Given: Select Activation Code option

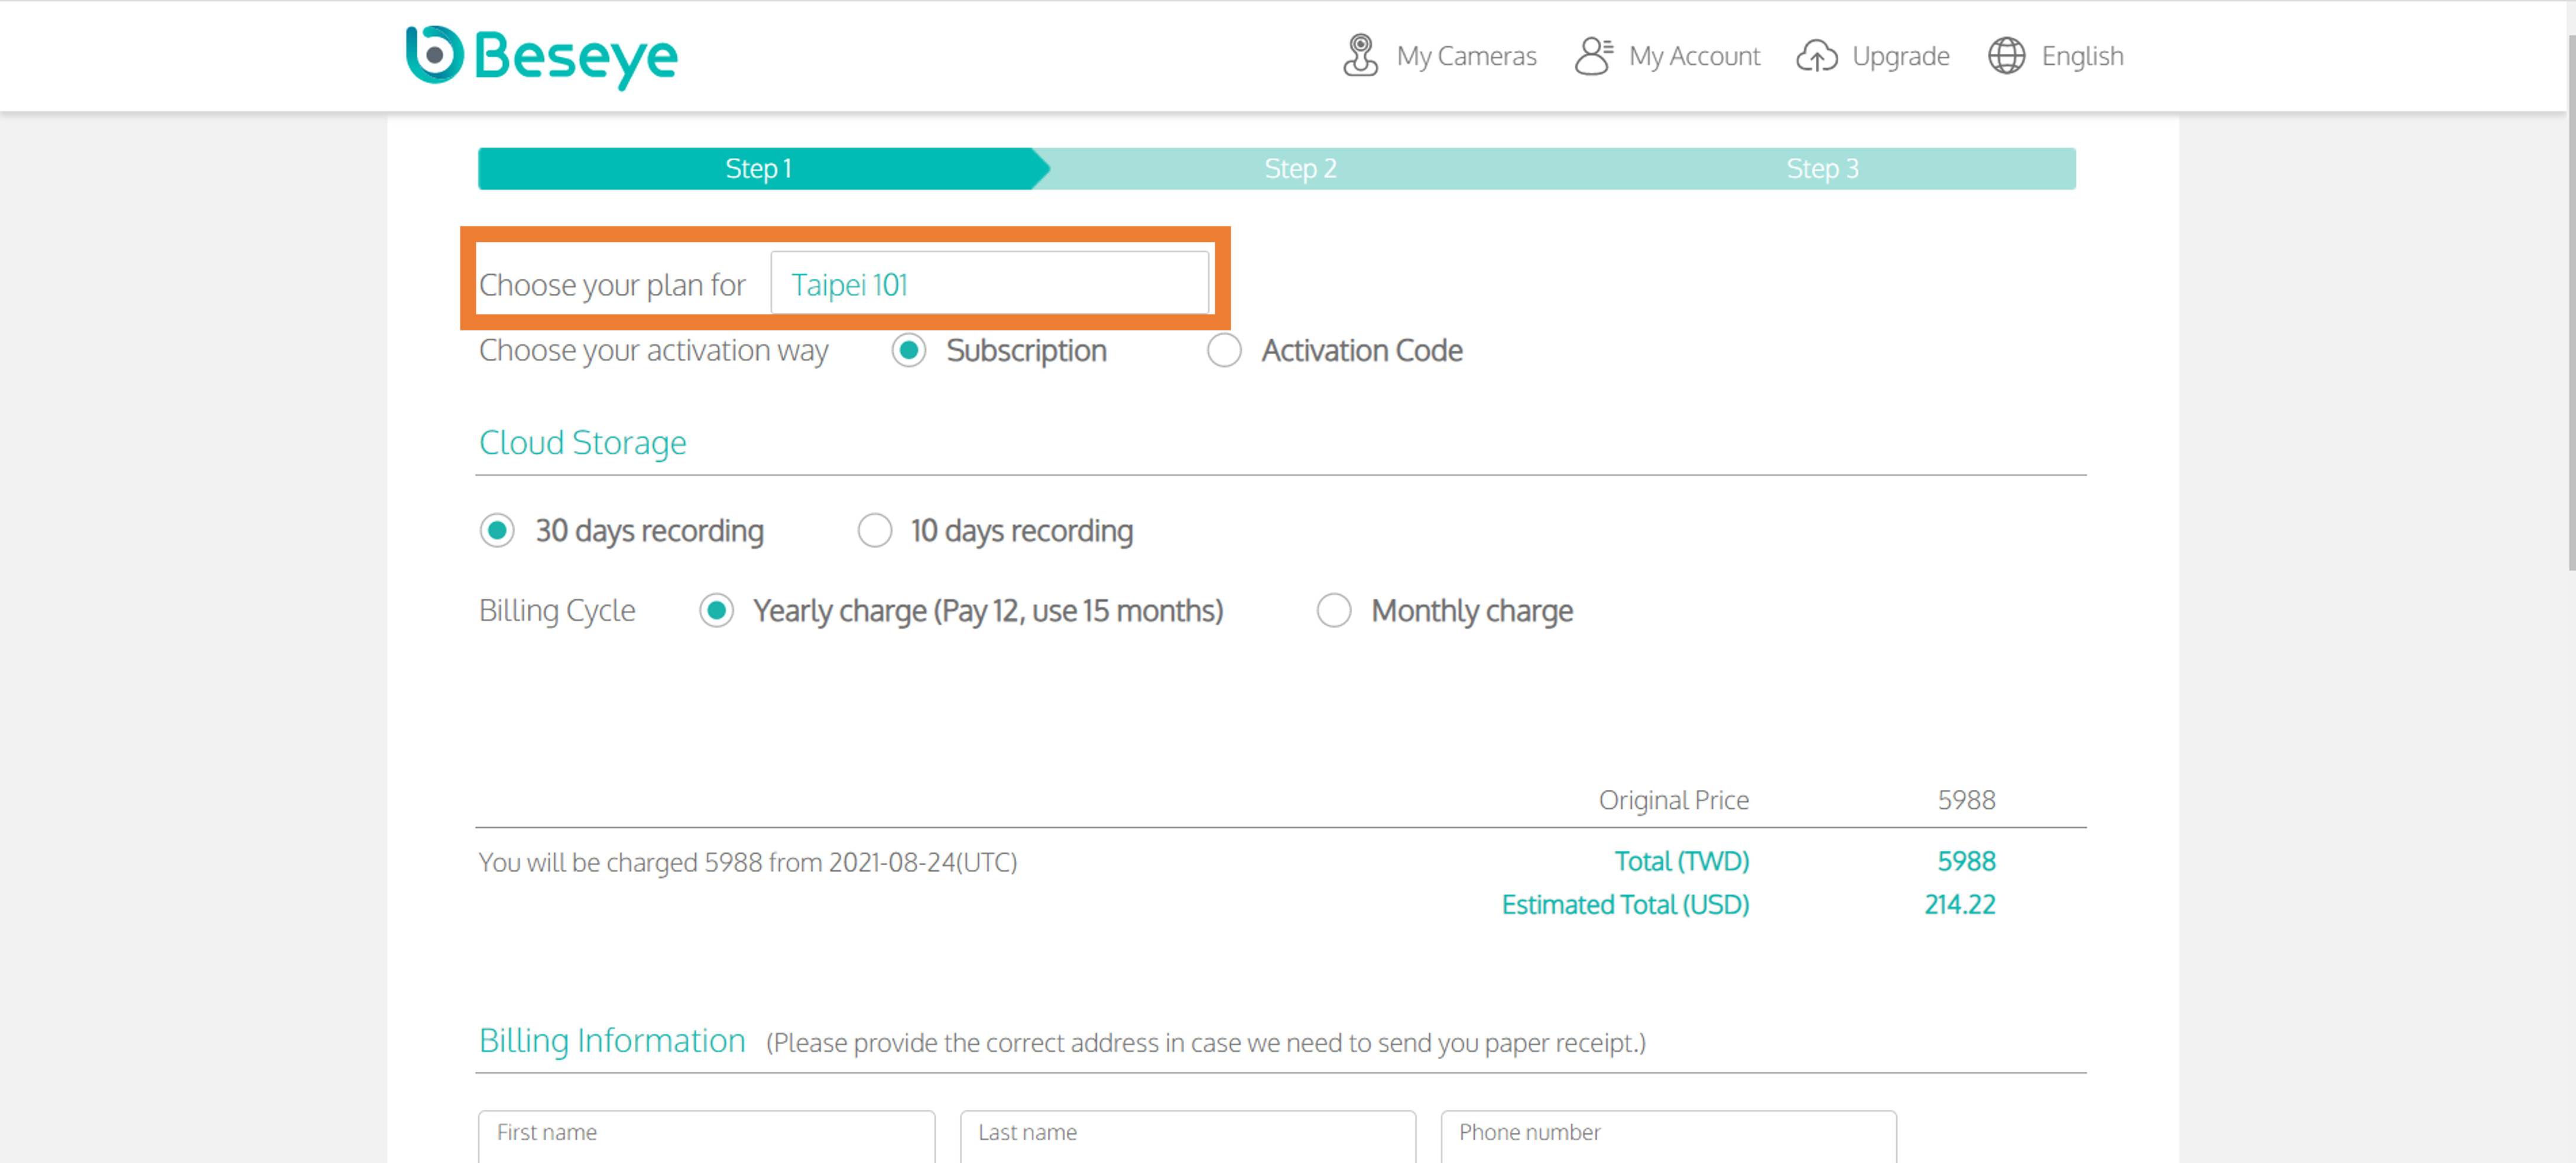Looking at the screenshot, I should tap(1224, 351).
